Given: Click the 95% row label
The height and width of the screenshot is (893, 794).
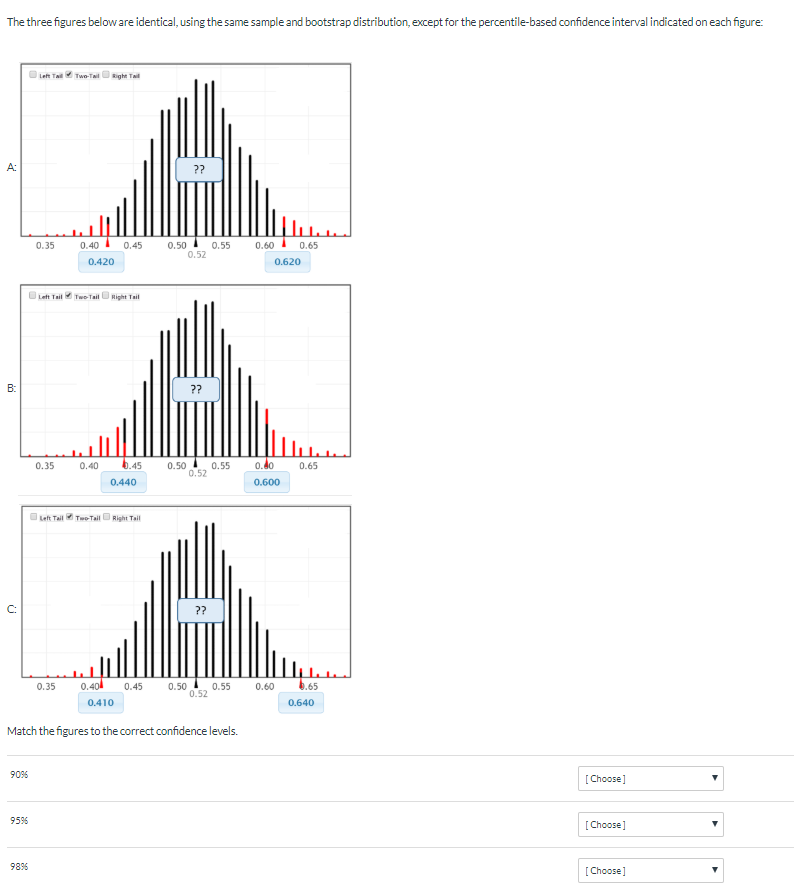Looking at the screenshot, I should click(x=19, y=821).
